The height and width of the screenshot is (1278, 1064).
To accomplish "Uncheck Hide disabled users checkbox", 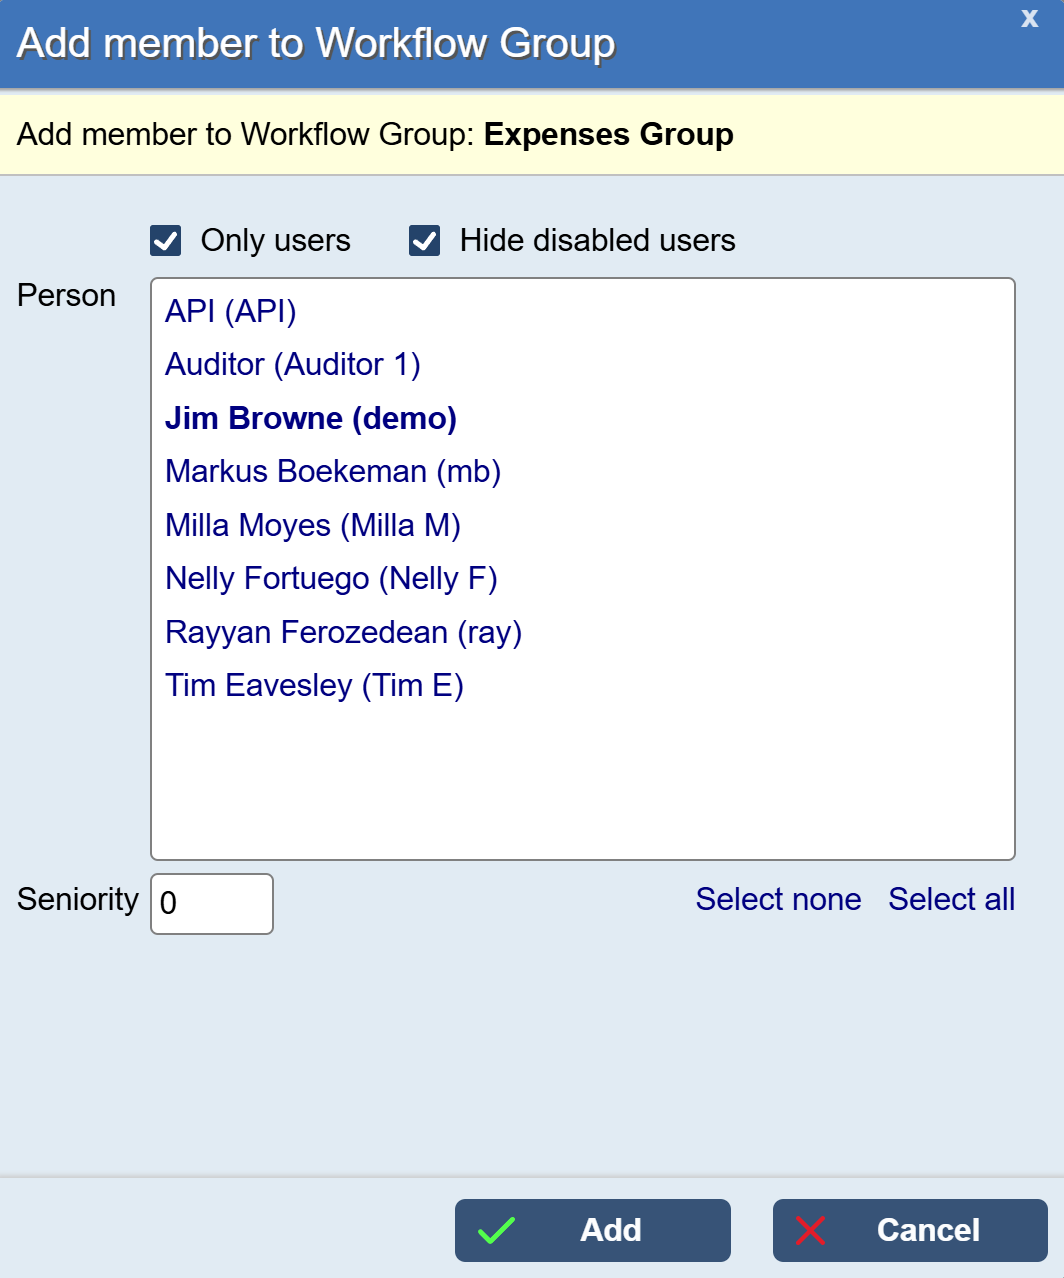I will click(x=425, y=241).
